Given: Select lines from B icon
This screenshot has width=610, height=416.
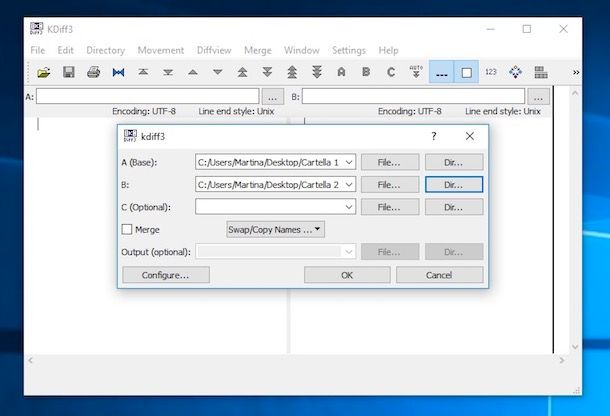Looking at the screenshot, I should point(366,72).
